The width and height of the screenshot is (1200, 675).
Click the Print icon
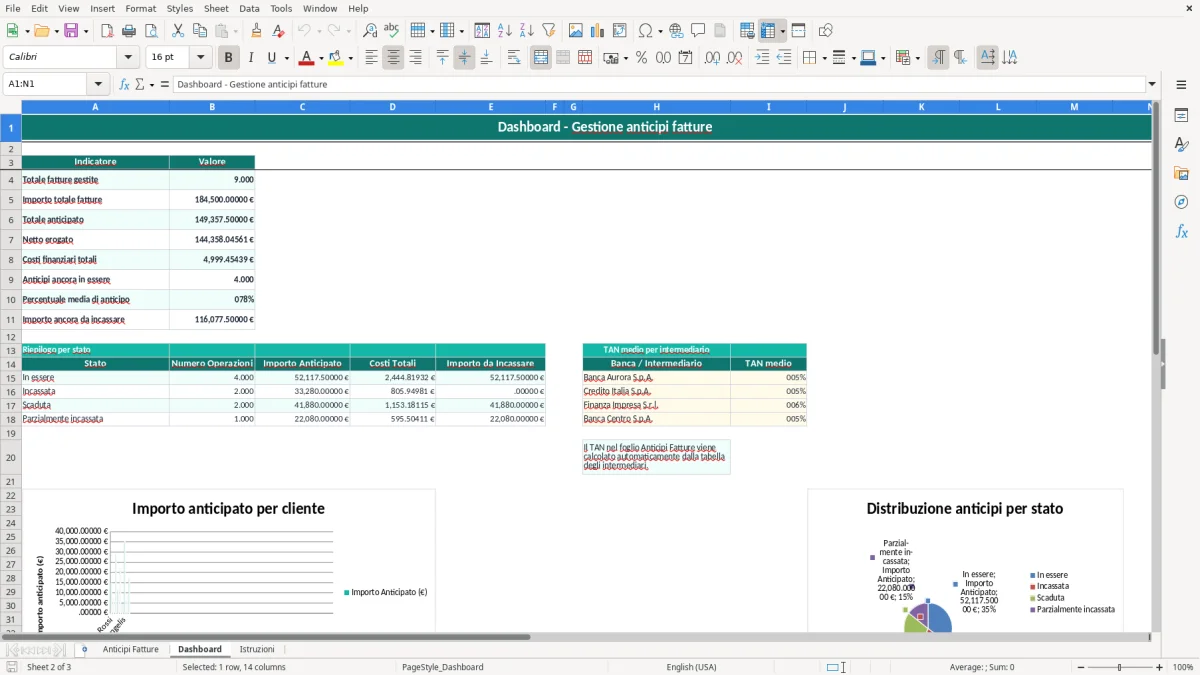pos(129,31)
